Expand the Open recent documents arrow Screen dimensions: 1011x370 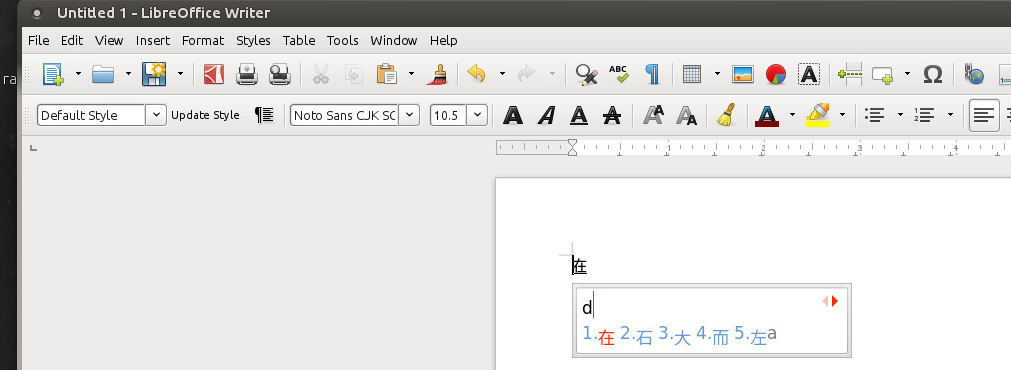tap(128, 74)
